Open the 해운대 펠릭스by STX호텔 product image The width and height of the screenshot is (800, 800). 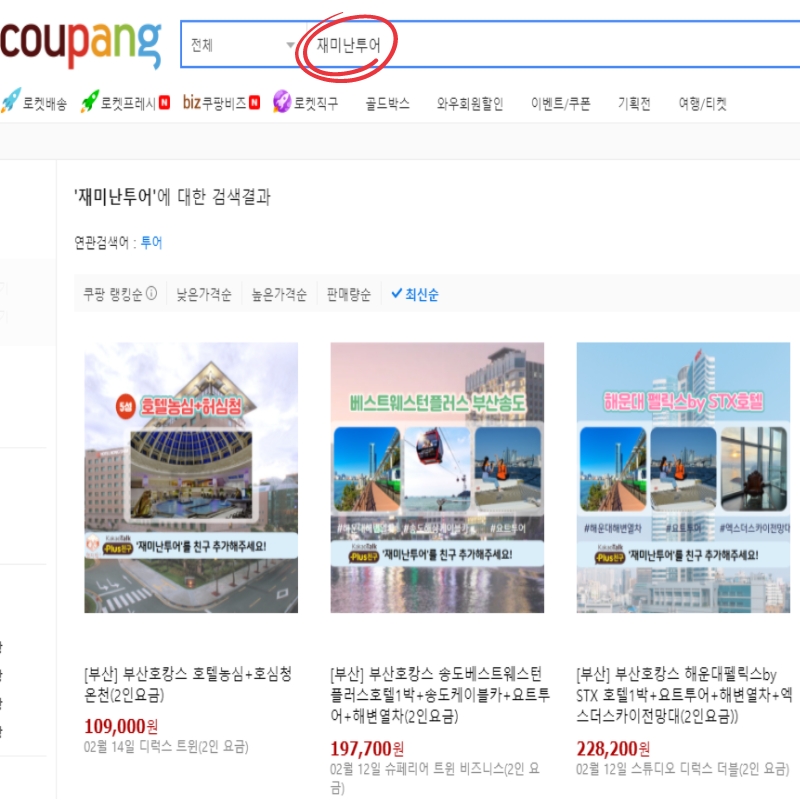point(683,478)
